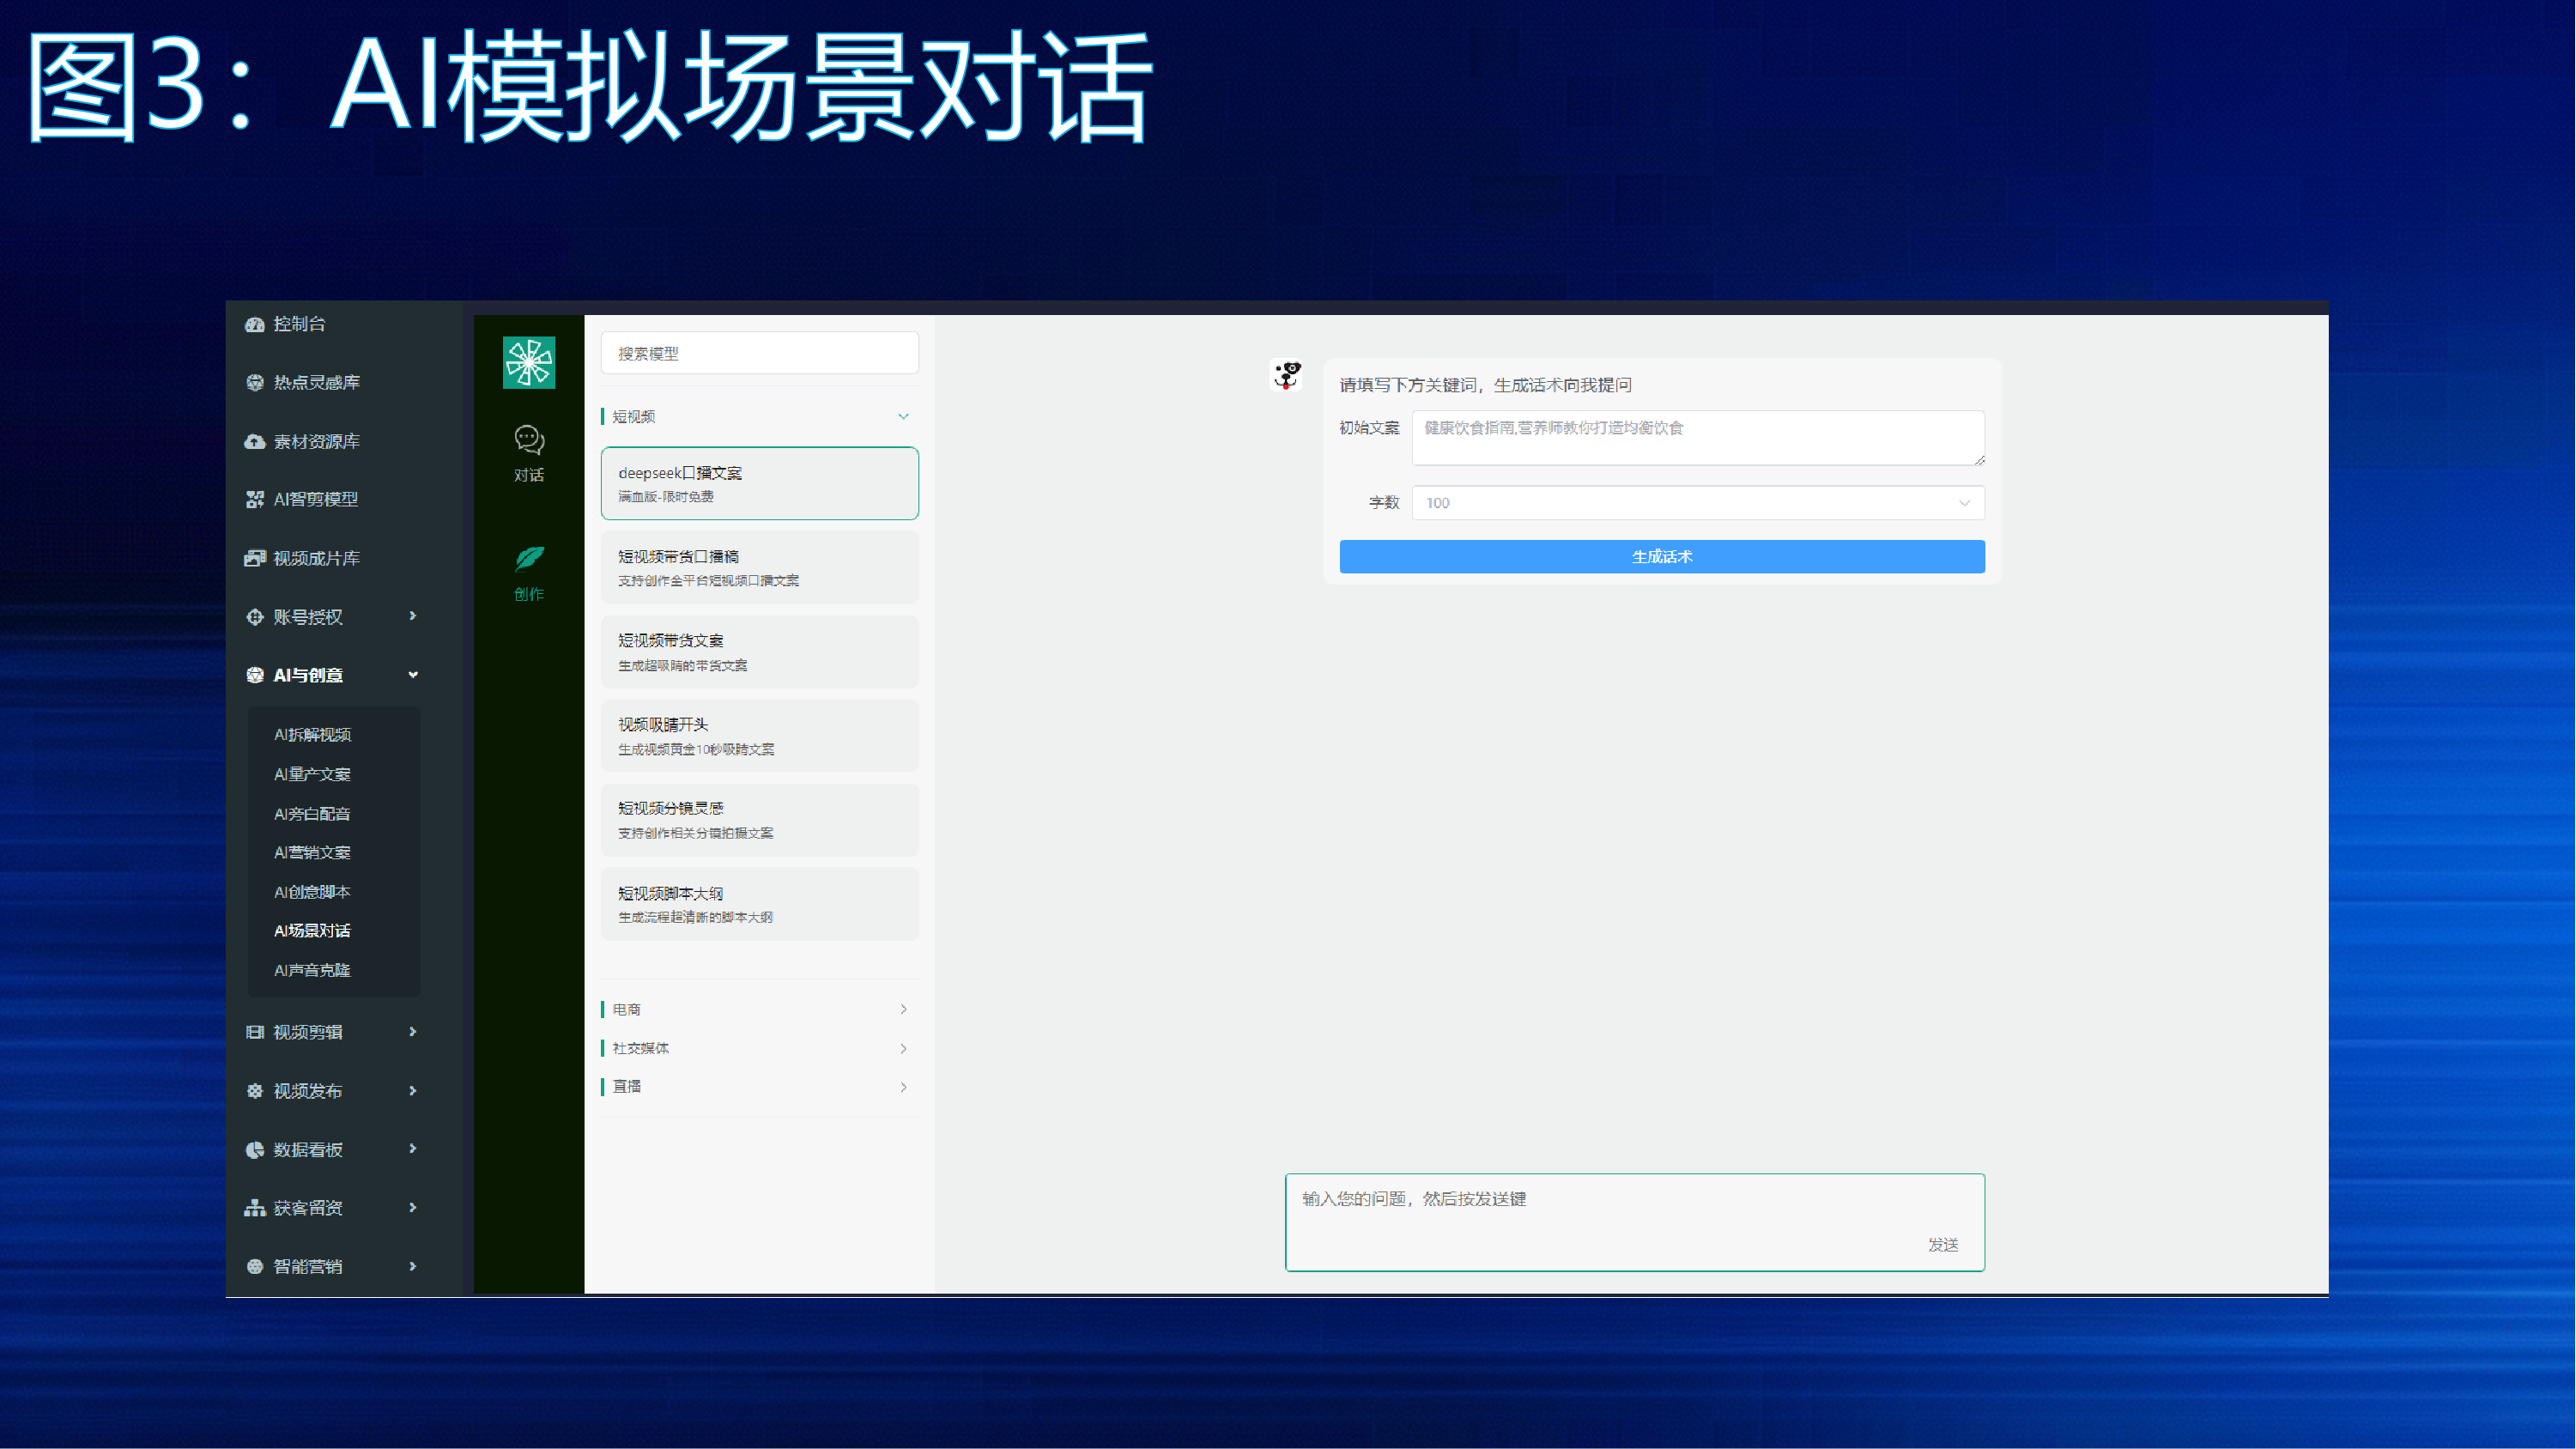The height and width of the screenshot is (1449, 2576).
Task: Click the 视频发布 icon
Action: click(254, 1091)
